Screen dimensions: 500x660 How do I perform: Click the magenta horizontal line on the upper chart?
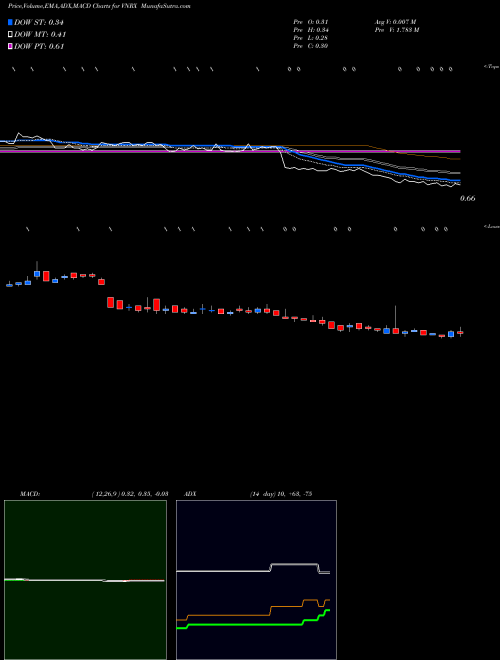[230, 151]
